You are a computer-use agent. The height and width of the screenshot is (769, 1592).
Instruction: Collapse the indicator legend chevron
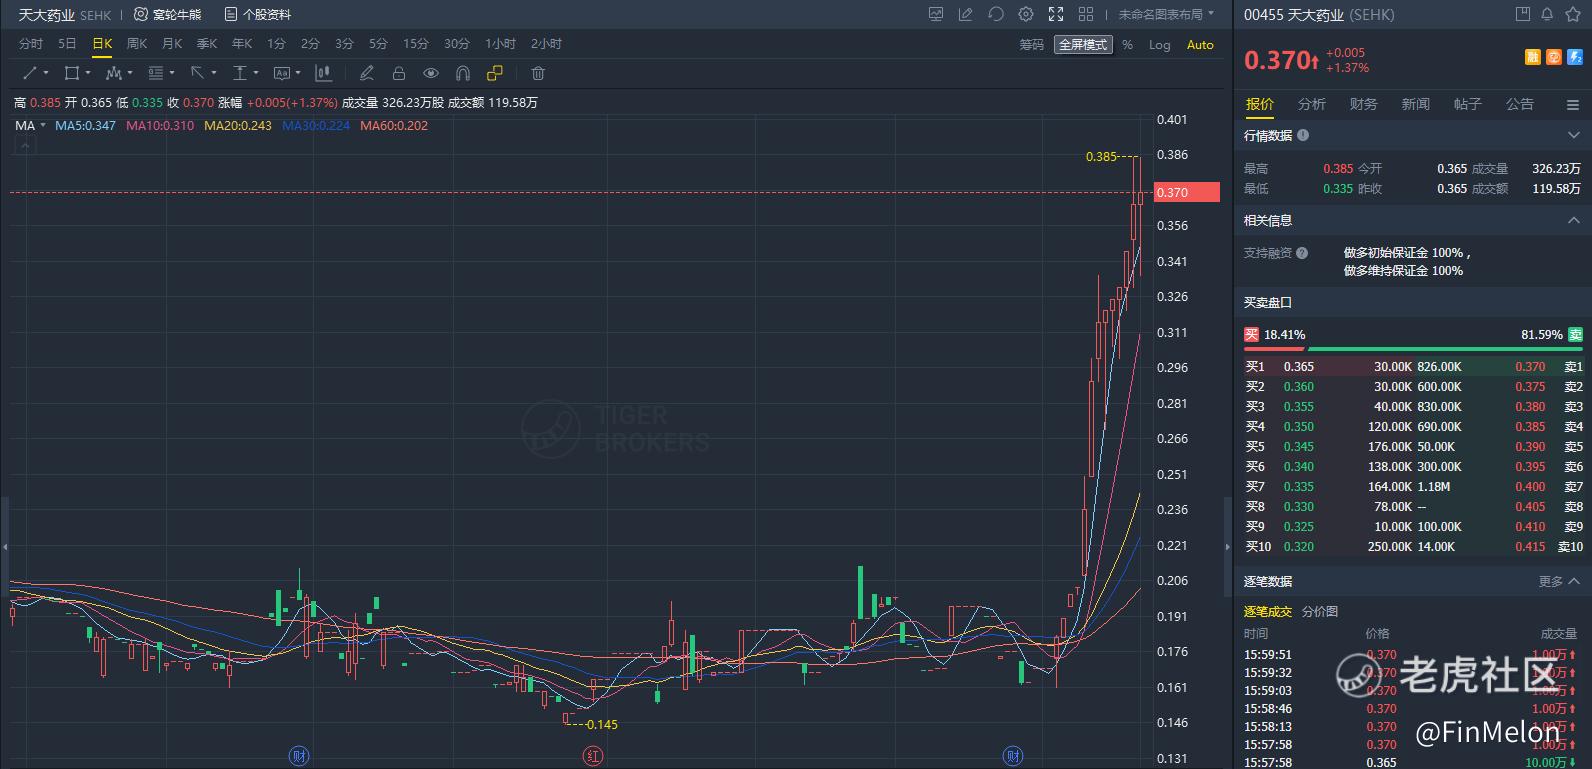25,146
